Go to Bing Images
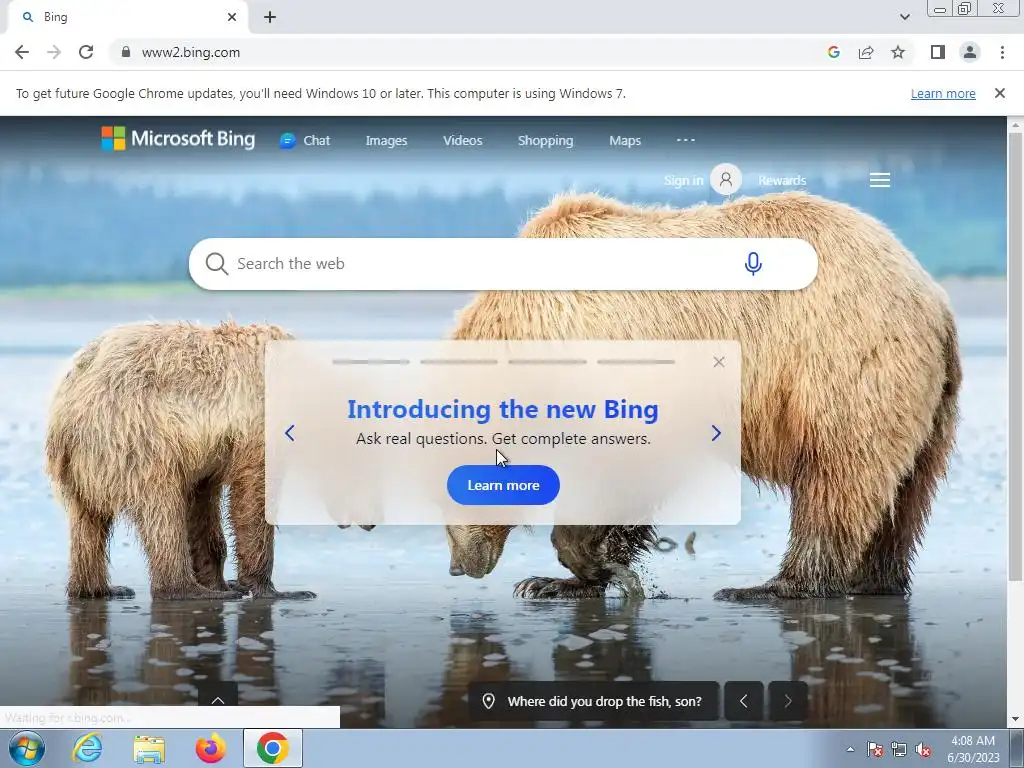The height and width of the screenshot is (768, 1024). pyautogui.click(x=386, y=140)
